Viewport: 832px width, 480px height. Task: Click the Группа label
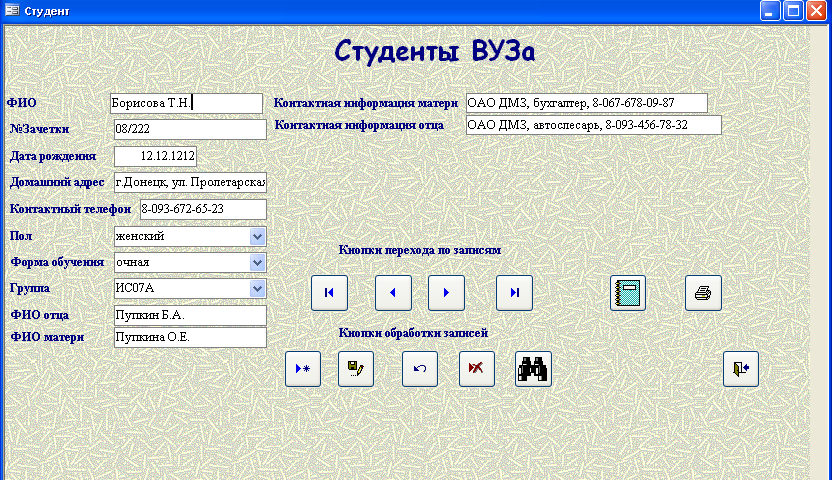30,289
